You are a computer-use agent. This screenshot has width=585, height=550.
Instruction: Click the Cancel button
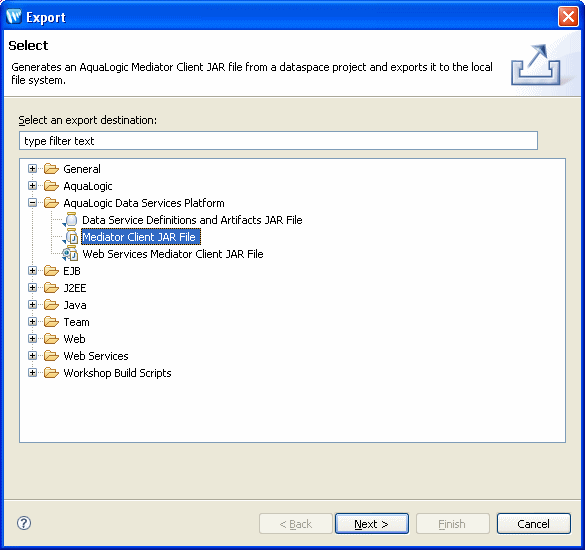click(x=534, y=524)
